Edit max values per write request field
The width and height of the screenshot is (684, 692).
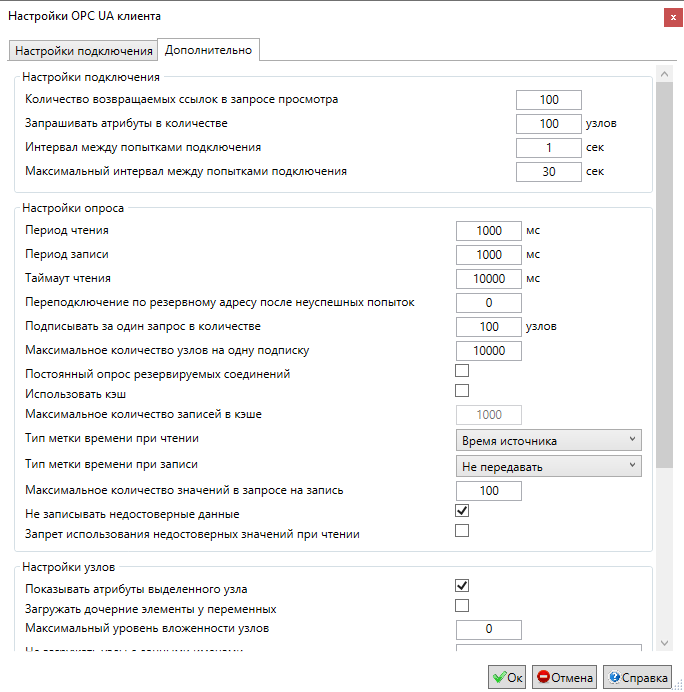pyautogui.click(x=489, y=491)
